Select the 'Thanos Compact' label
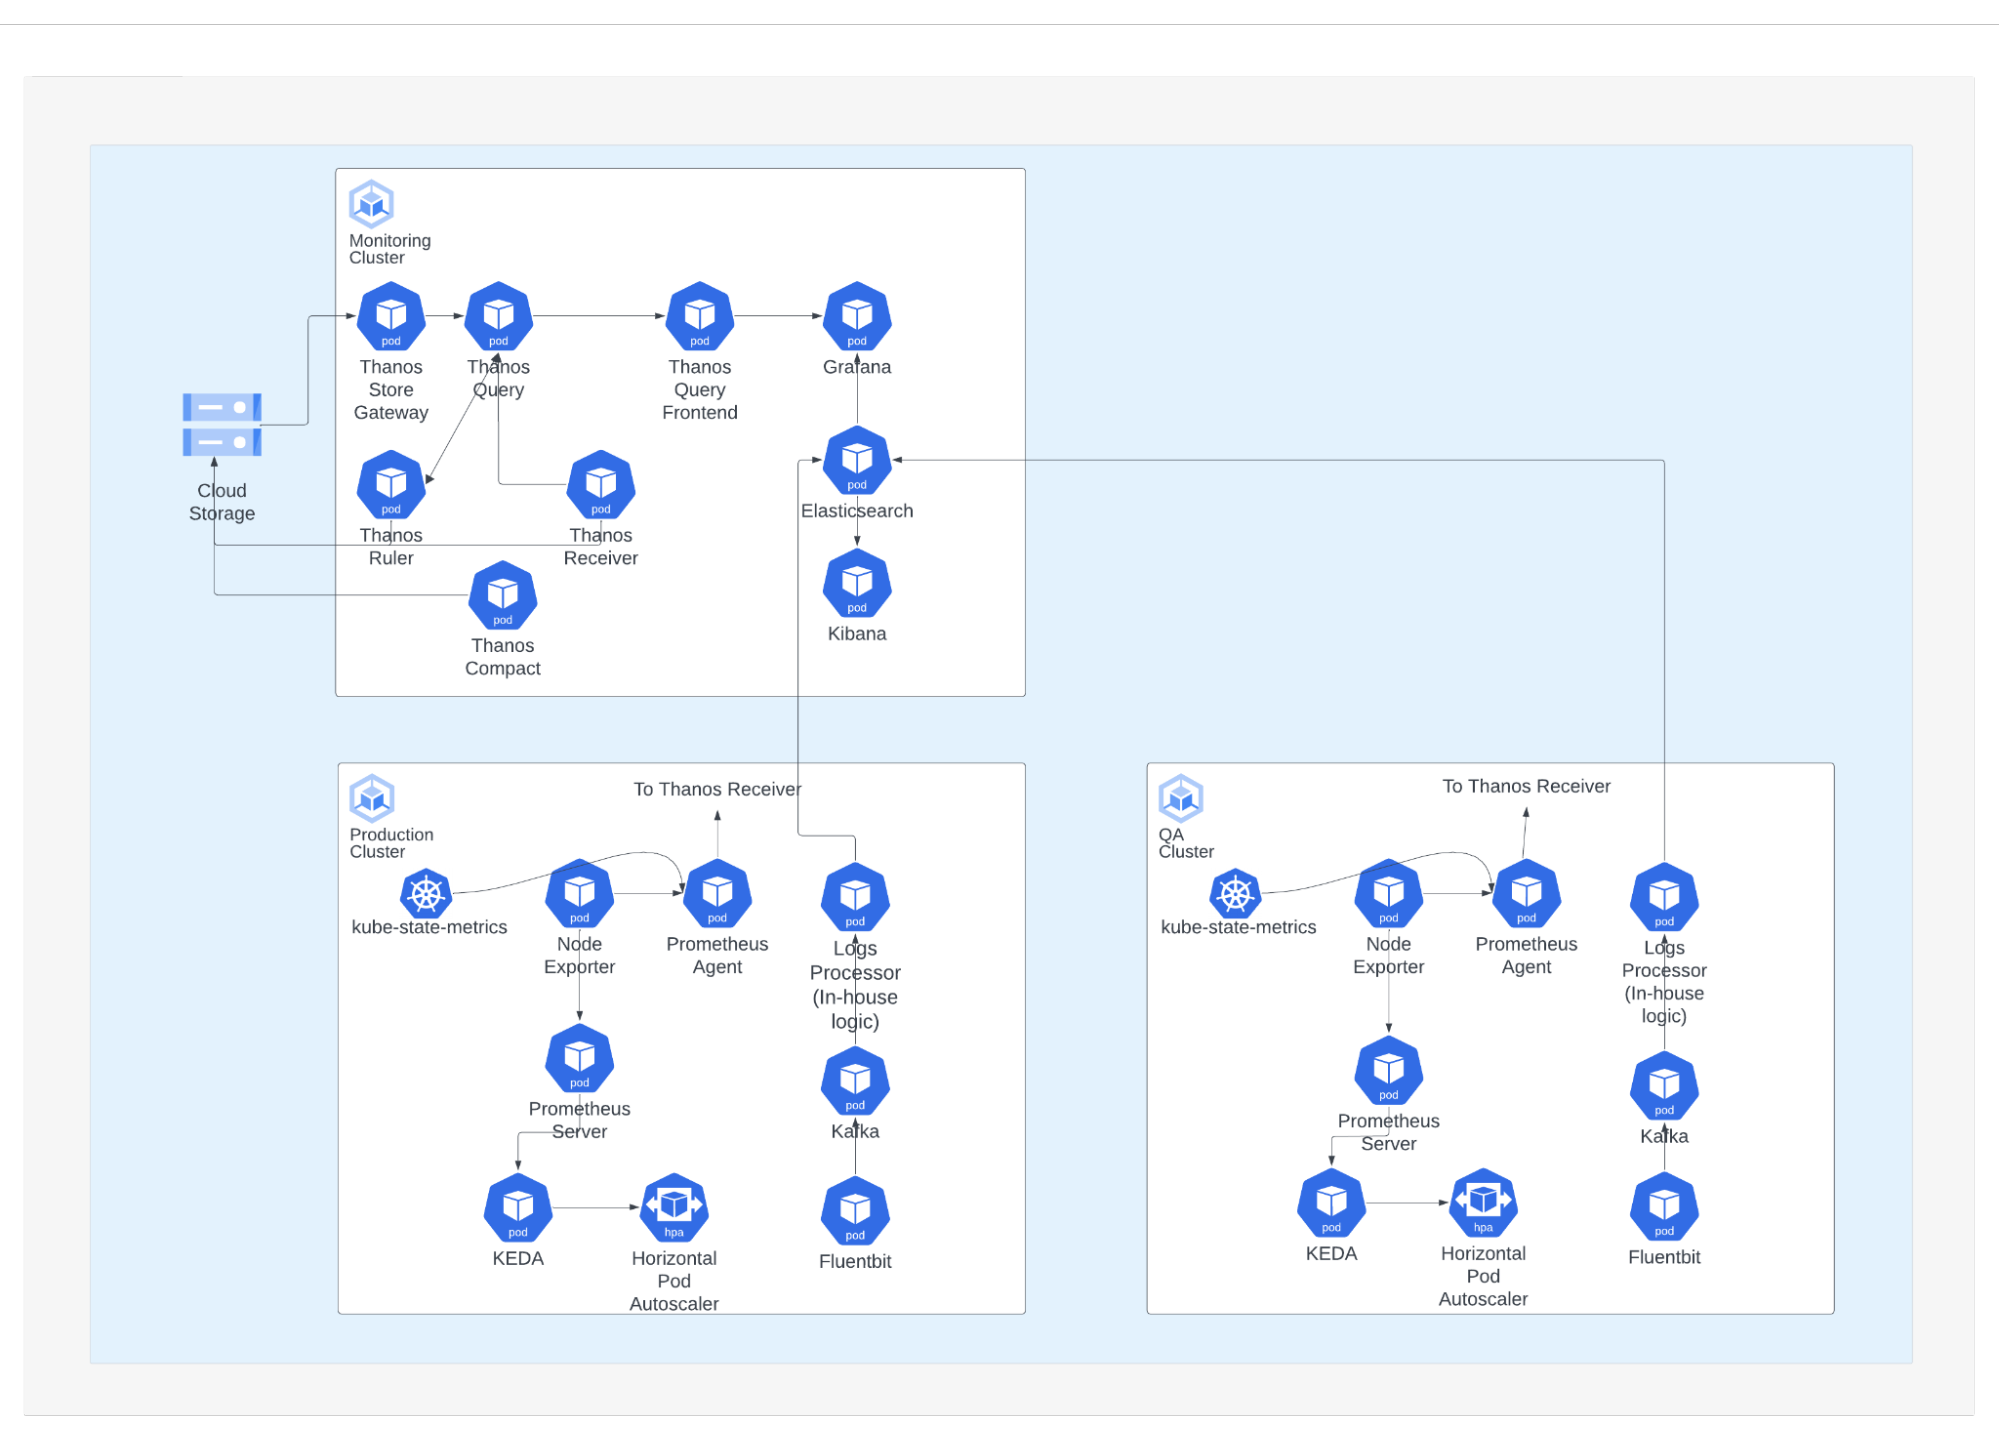The width and height of the screenshot is (1999, 1440). point(503,657)
